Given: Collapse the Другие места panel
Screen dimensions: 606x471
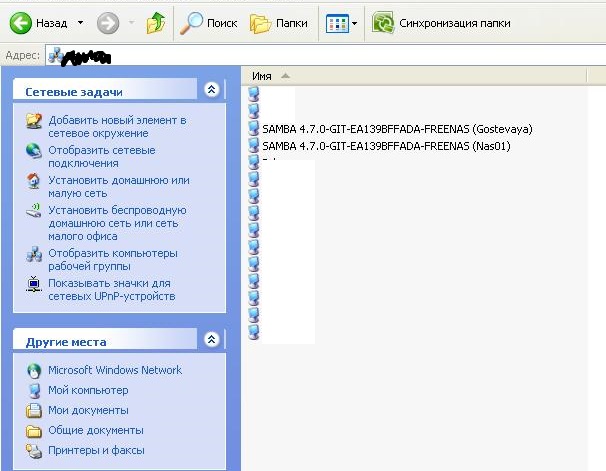Looking at the screenshot, I should pos(211,339).
